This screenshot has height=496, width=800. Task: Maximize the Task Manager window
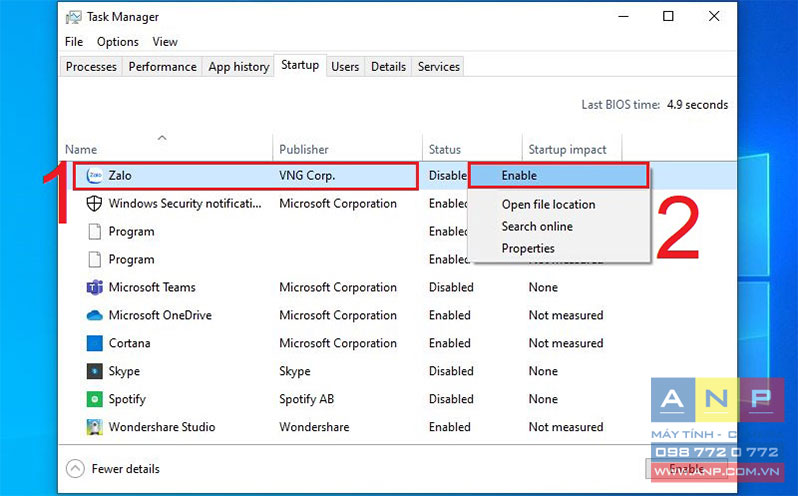[668, 16]
